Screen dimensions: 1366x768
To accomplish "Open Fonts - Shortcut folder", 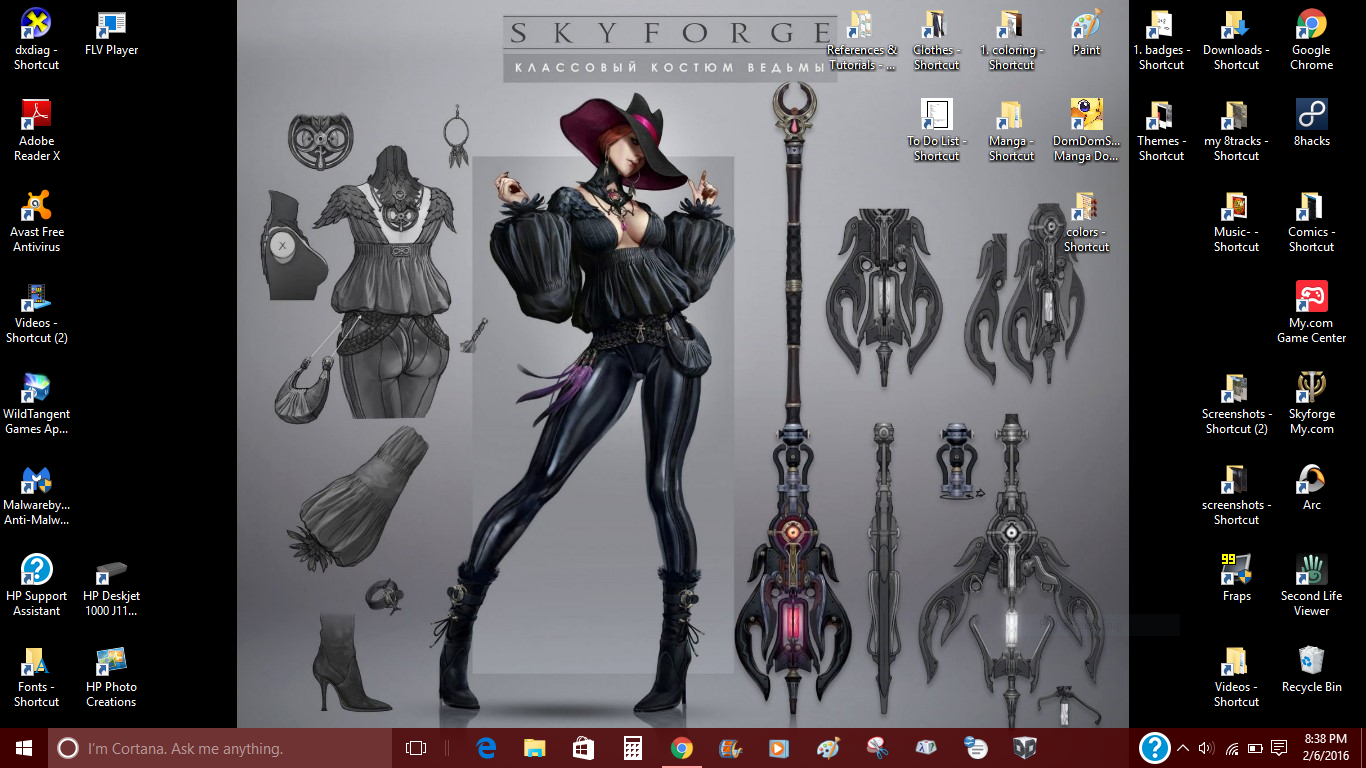I will (x=37, y=677).
